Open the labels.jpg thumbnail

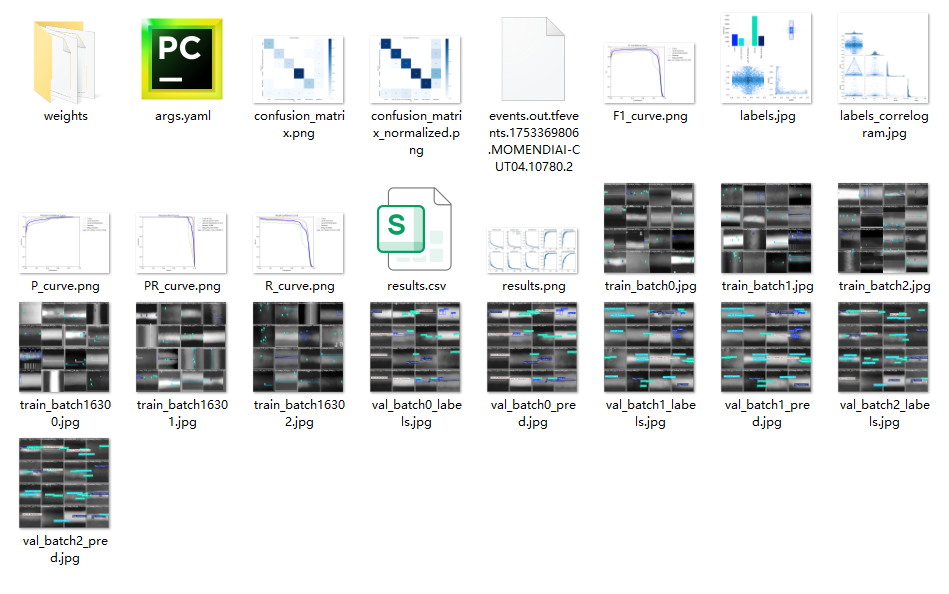[766, 58]
